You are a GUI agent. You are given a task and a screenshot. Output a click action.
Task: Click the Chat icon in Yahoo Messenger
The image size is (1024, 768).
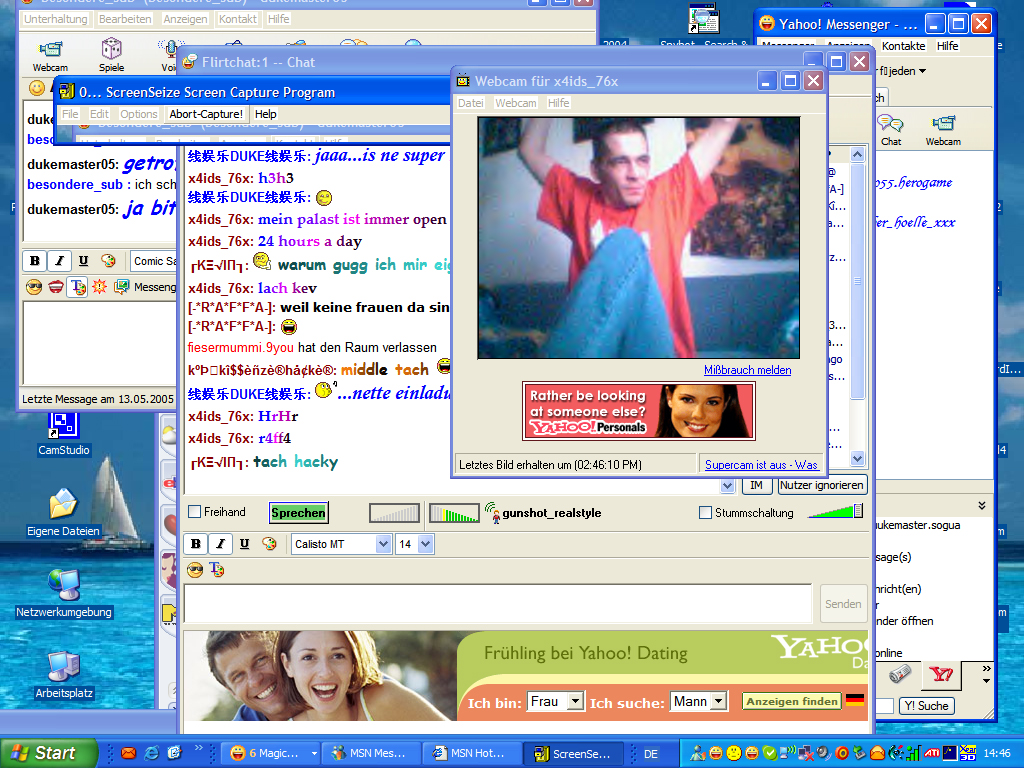pyautogui.click(x=890, y=129)
